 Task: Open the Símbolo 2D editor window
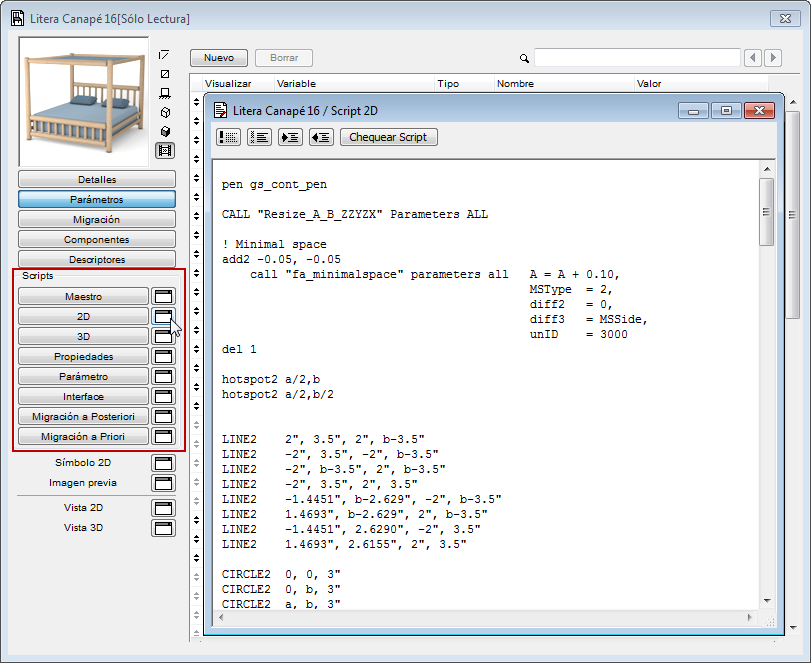coord(163,462)
